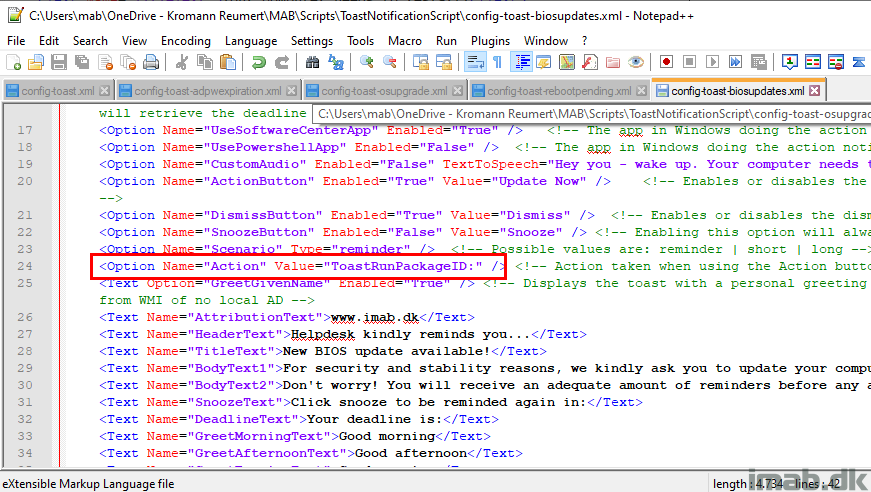The image size is (871, 492).
Task: Toggle monitoring (eye) toolbar icon
Action: [x=636, y=62]
